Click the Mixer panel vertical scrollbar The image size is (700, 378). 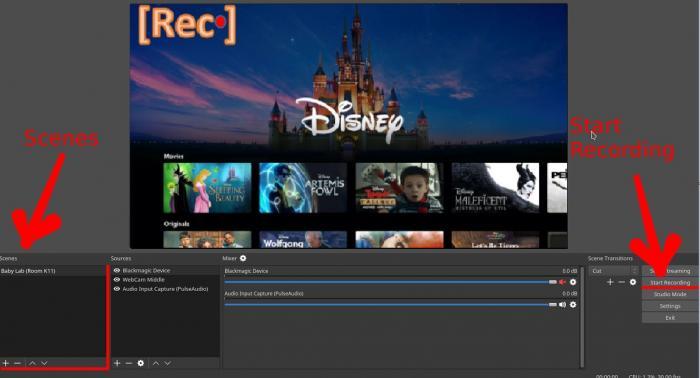click(582, 317)
